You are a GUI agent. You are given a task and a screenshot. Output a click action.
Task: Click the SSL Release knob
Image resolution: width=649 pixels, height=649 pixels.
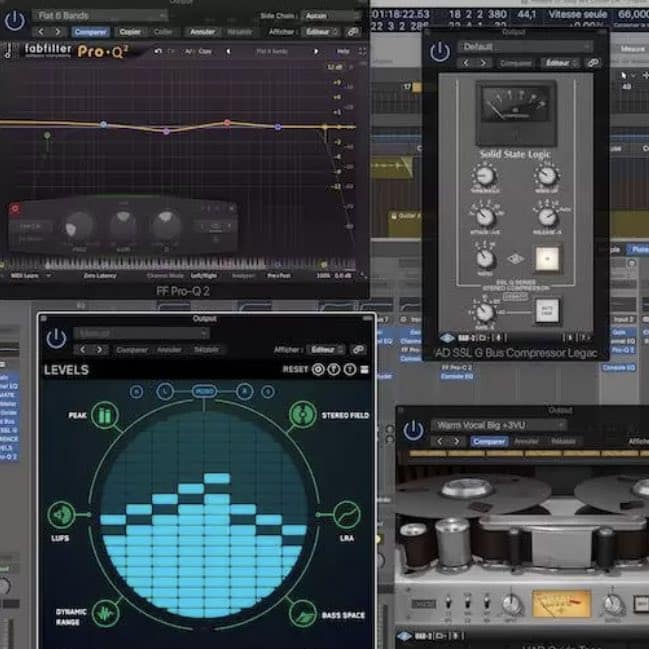[x=547, y=216]
